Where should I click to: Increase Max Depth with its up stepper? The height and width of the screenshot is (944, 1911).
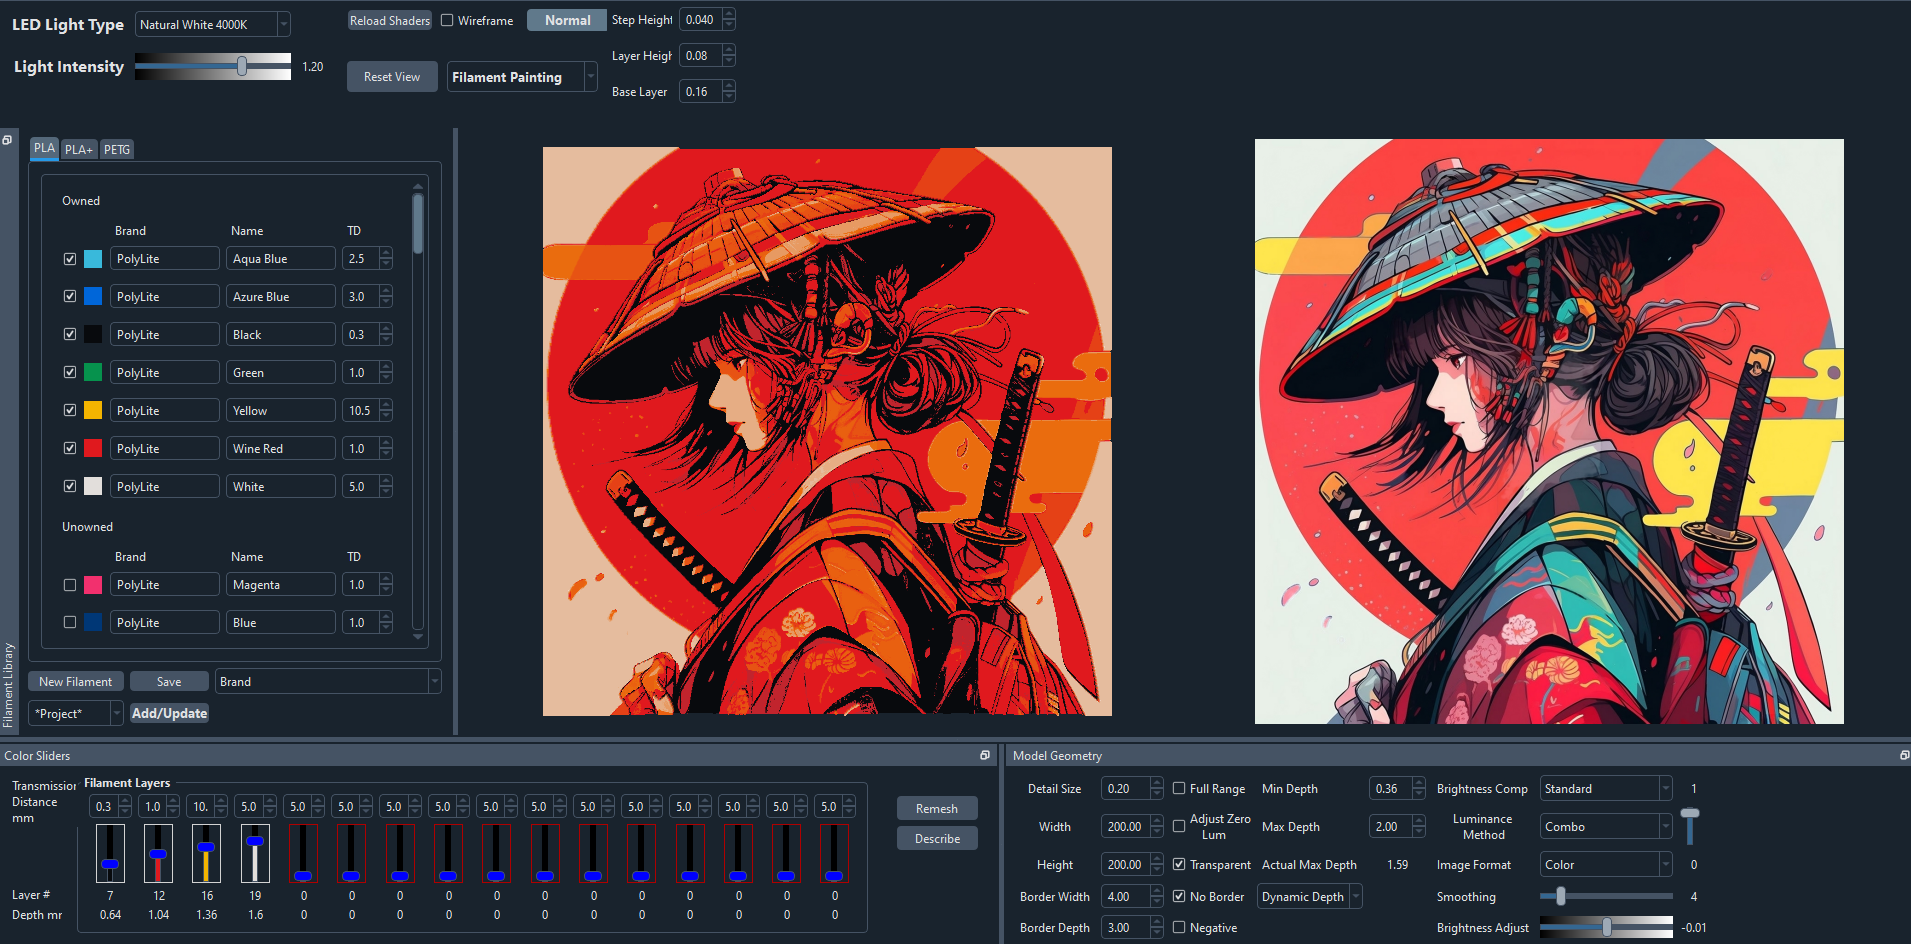pos(1418,821)
